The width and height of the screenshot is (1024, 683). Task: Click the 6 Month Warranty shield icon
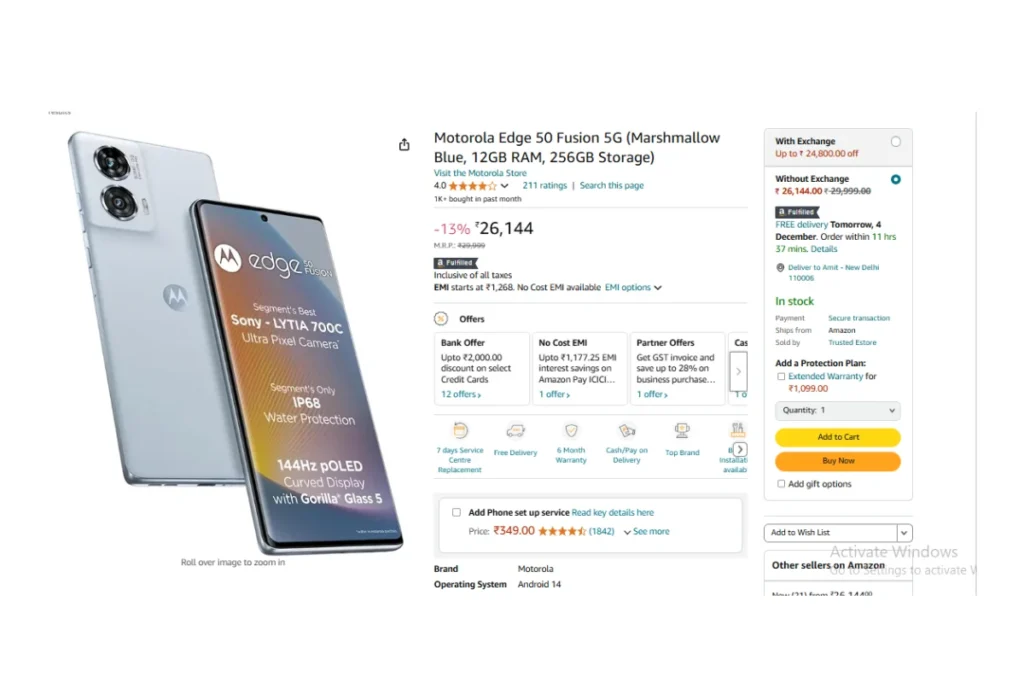[571, 431]
